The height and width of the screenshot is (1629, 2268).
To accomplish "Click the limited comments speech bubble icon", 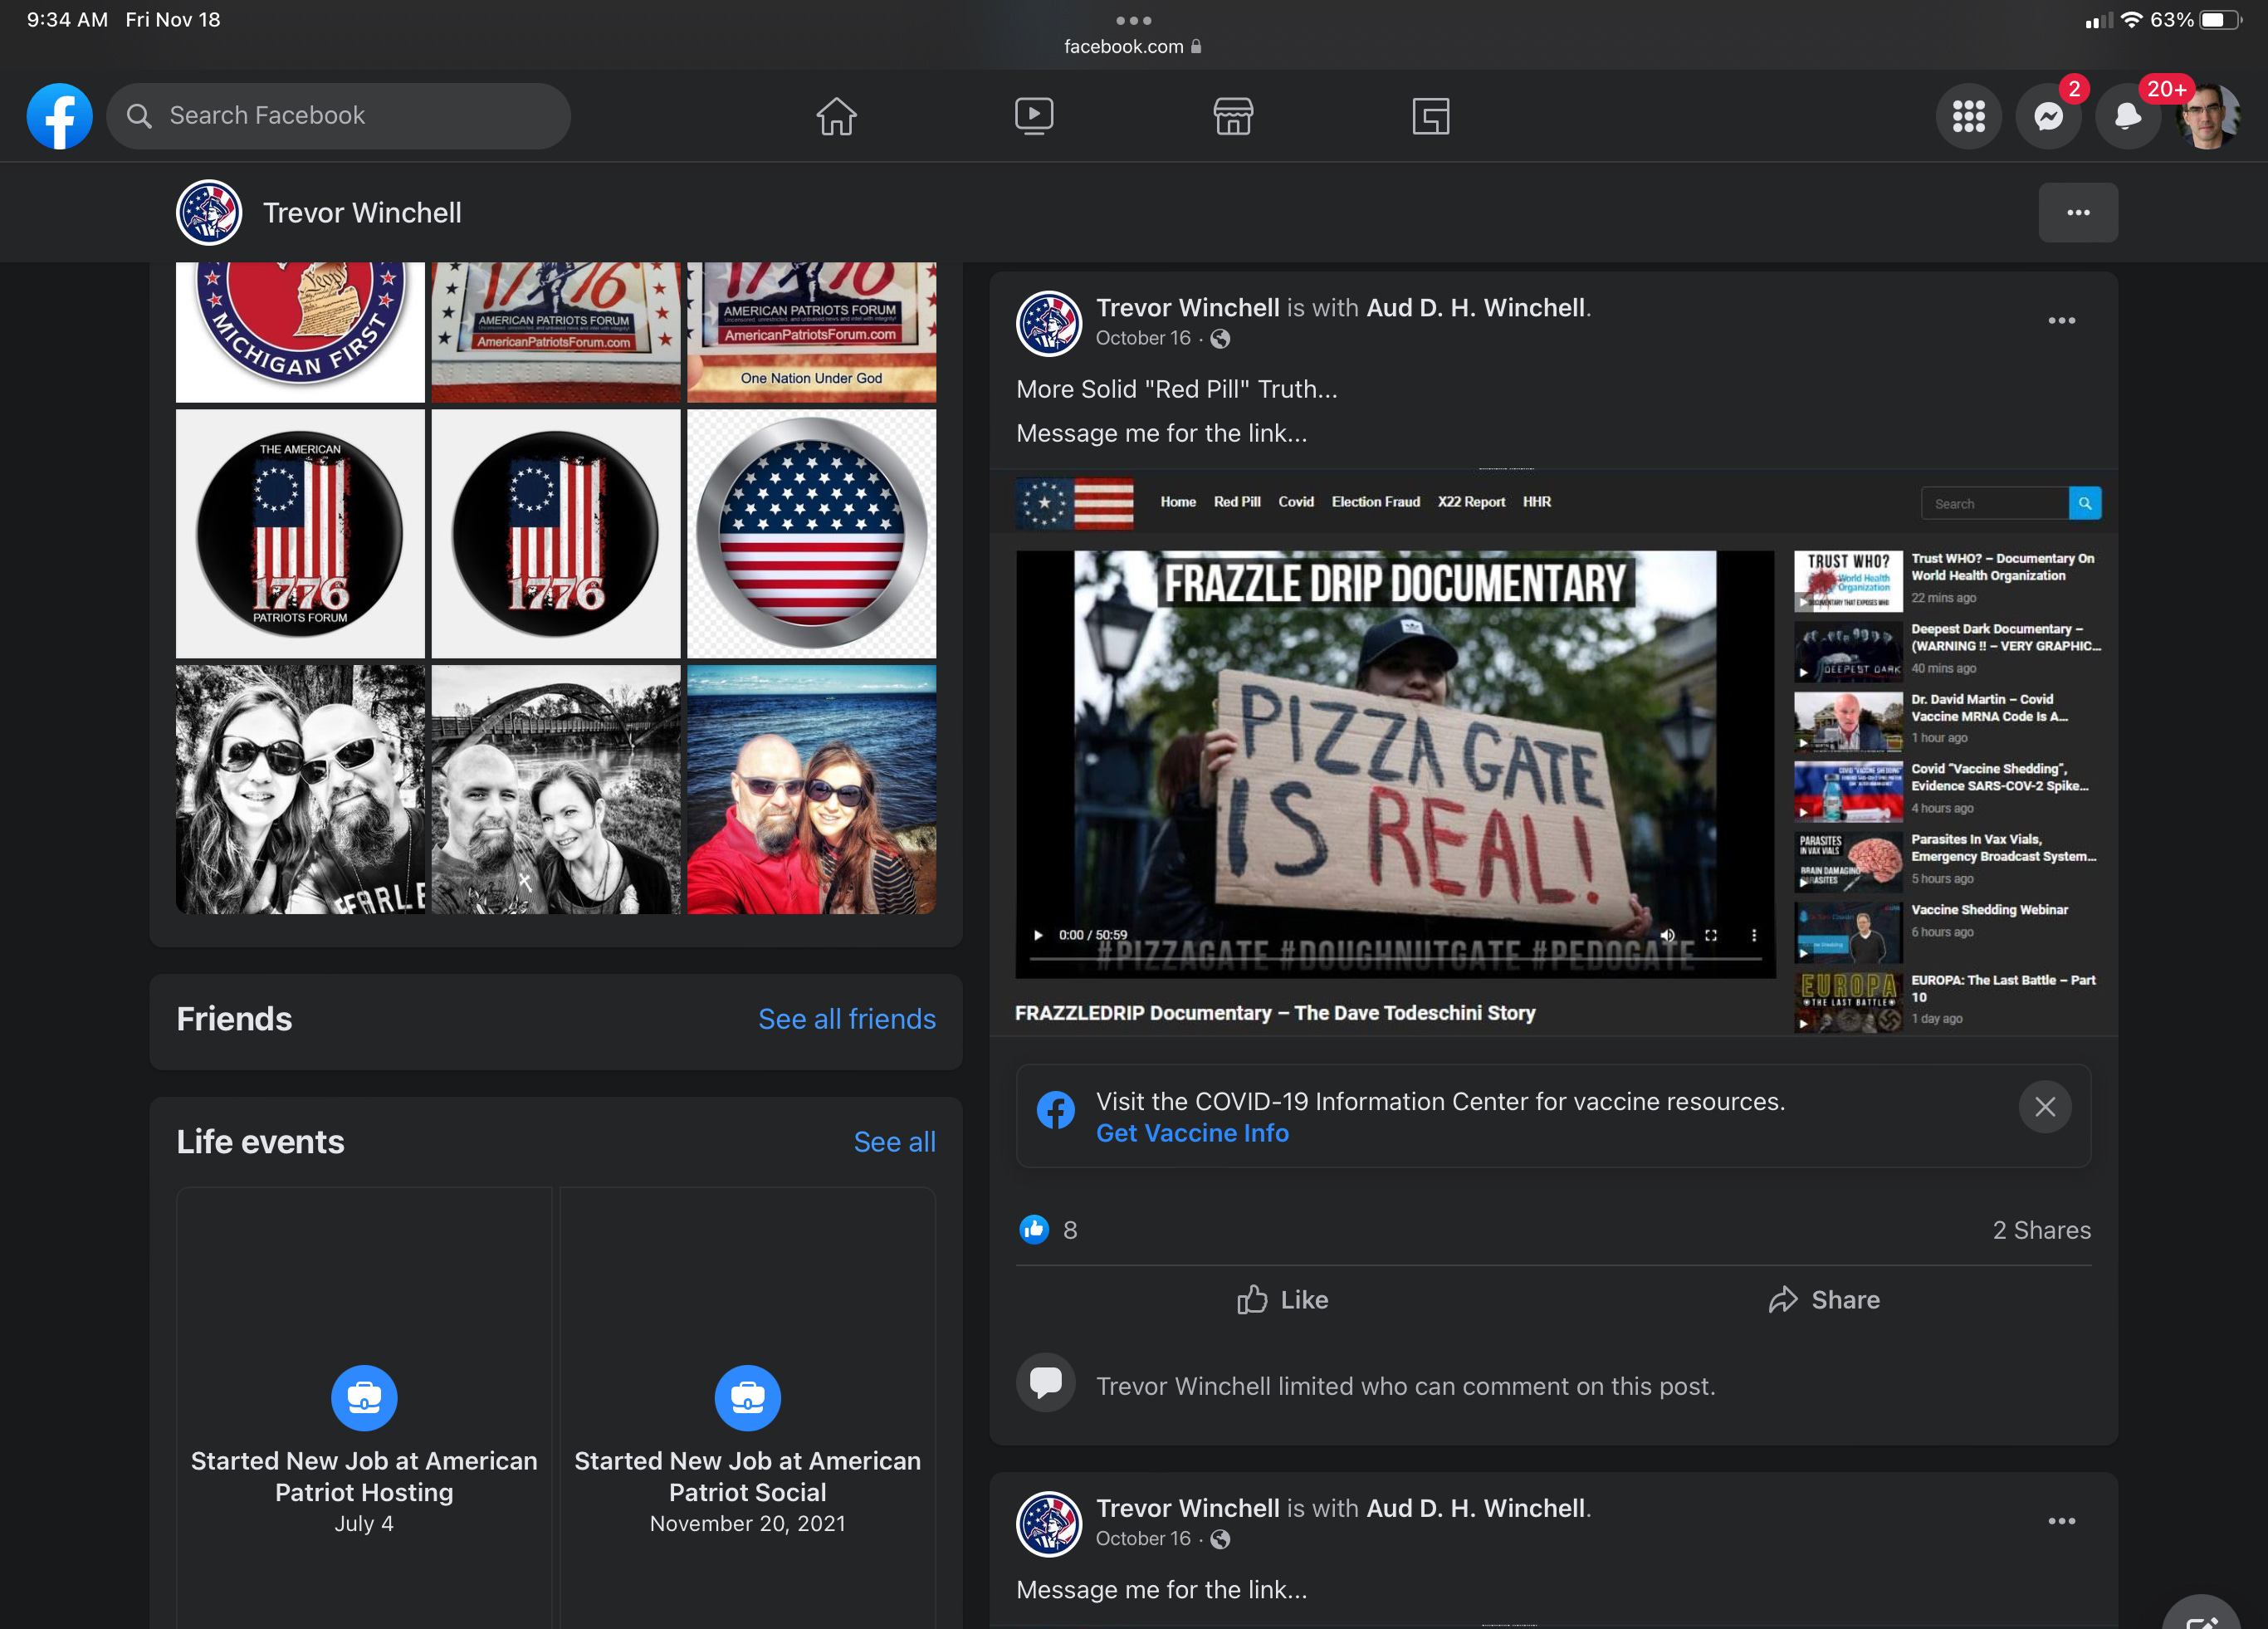I will (x=1045, y=1383).
